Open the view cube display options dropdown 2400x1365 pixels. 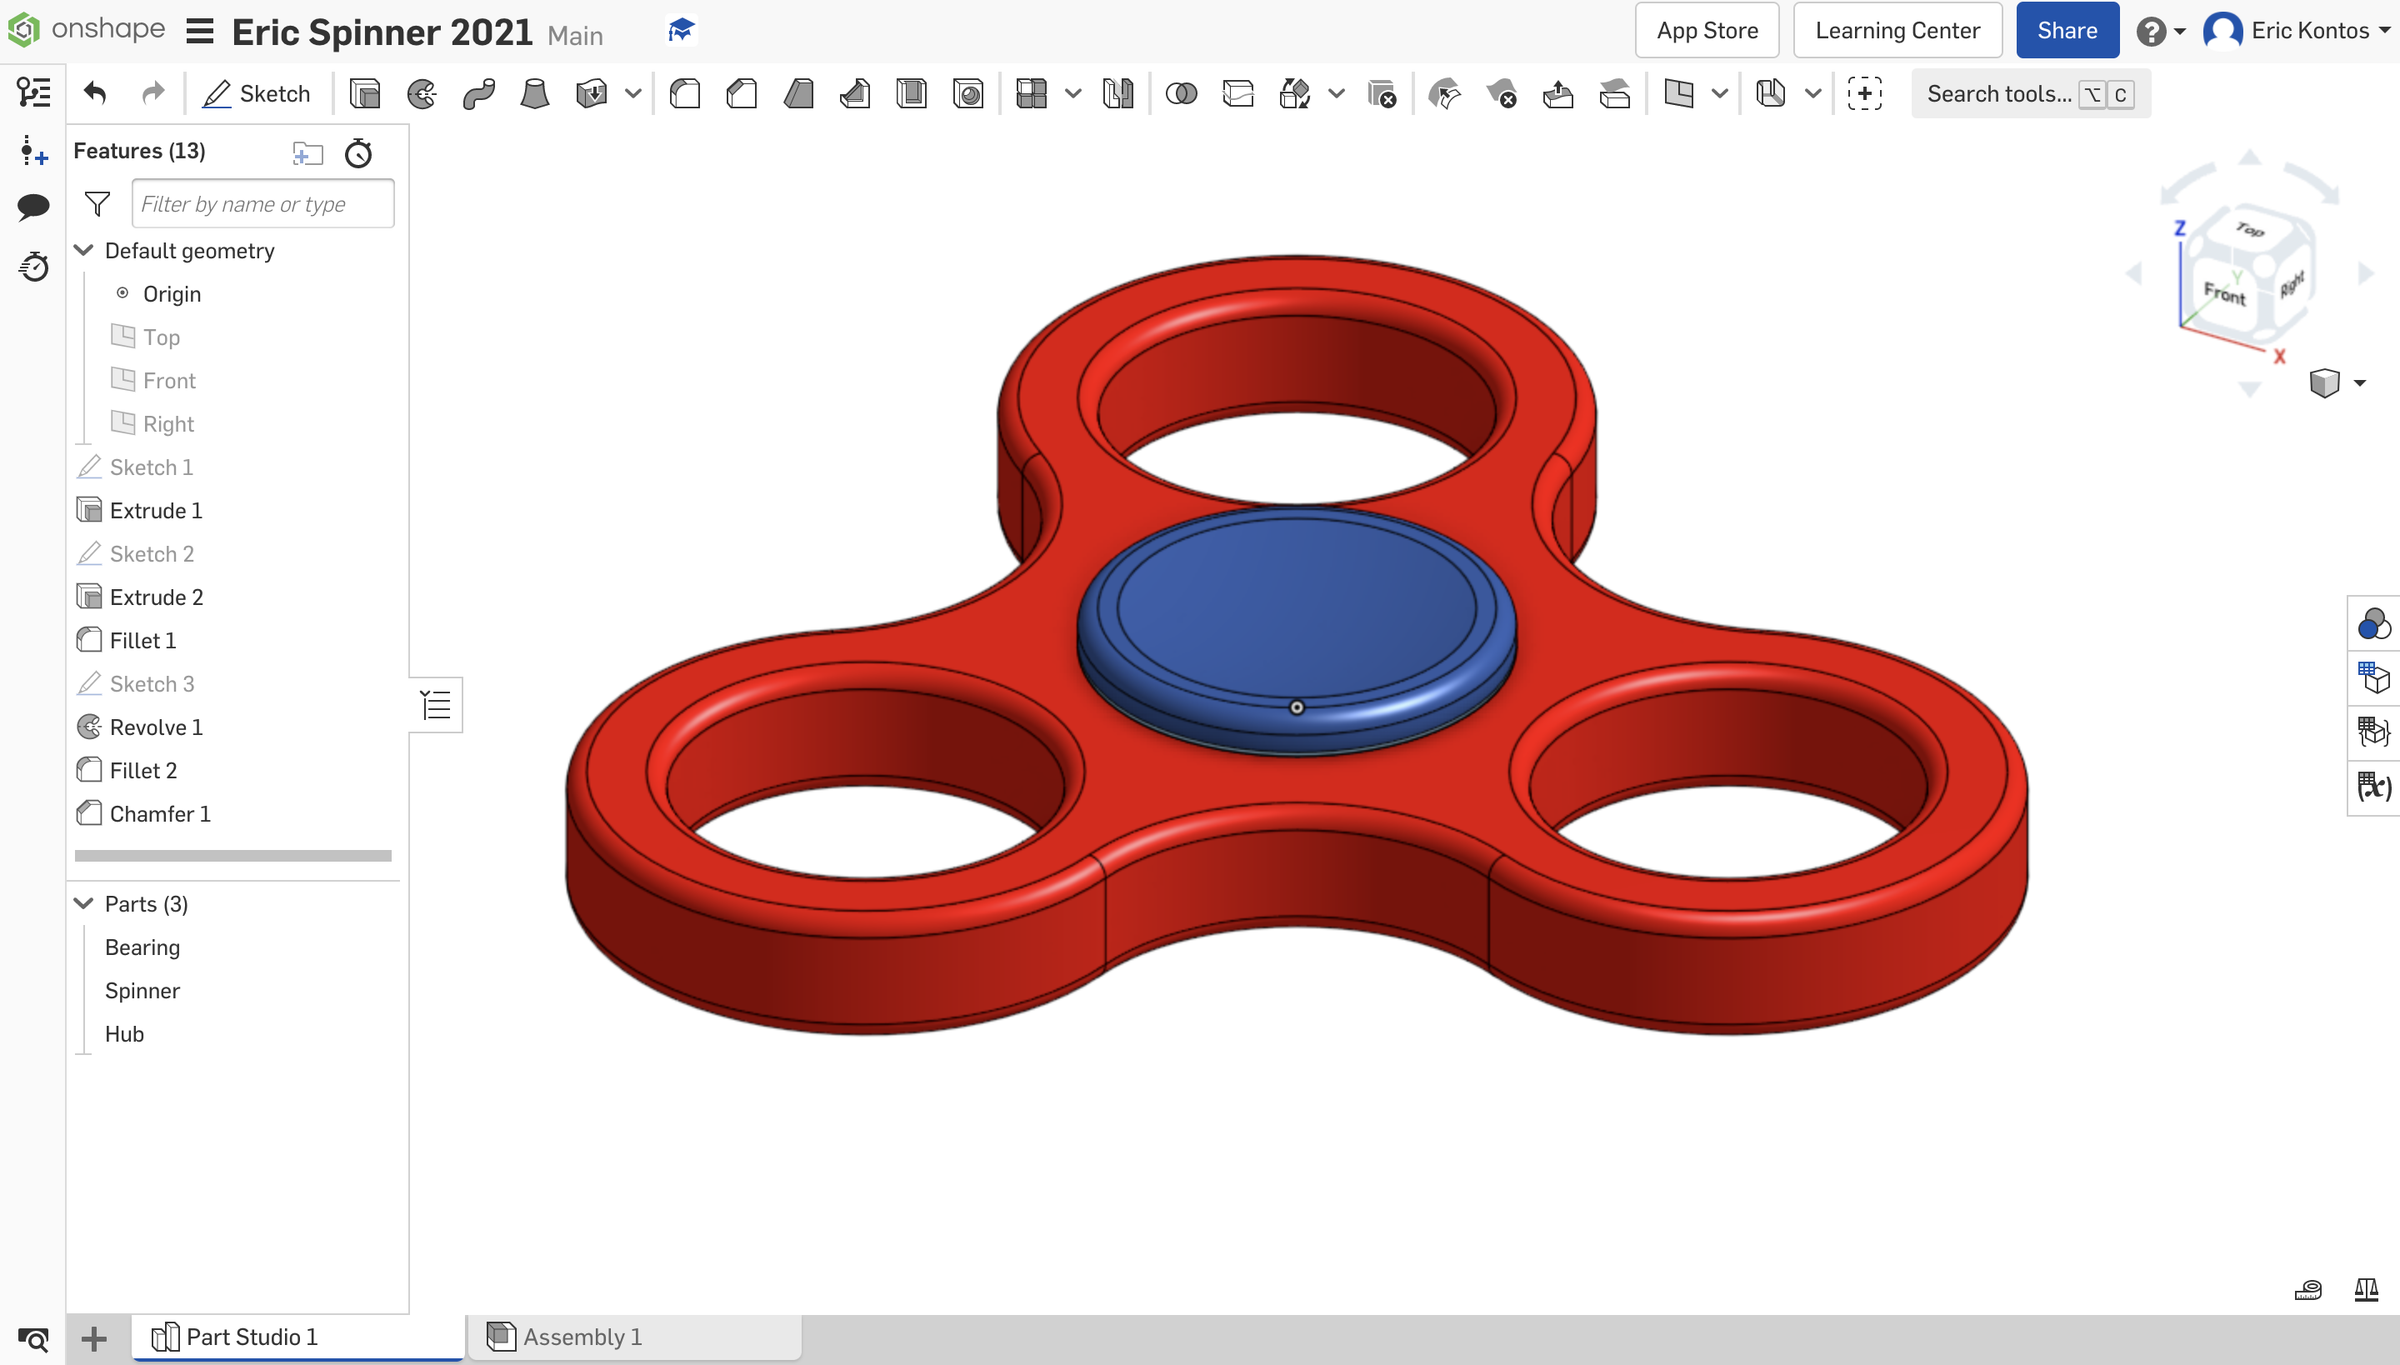click(2361, 382)
